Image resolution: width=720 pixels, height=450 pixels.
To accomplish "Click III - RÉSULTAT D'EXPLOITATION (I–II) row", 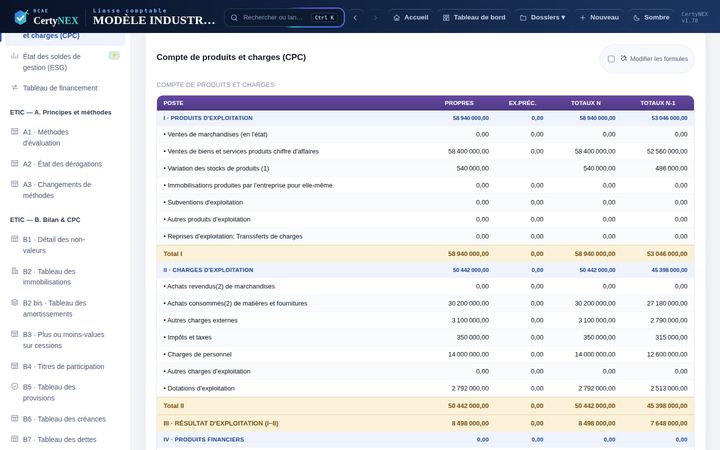I will pos(425,423).
